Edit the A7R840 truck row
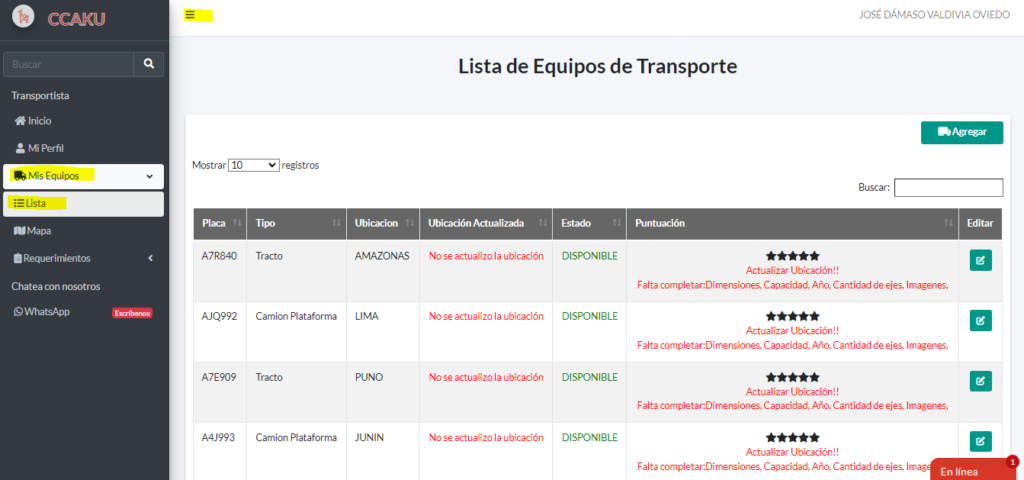Image resolution: width=1024 pixels, height=480 pixels. pyautogui.click(x=980, y=260)
